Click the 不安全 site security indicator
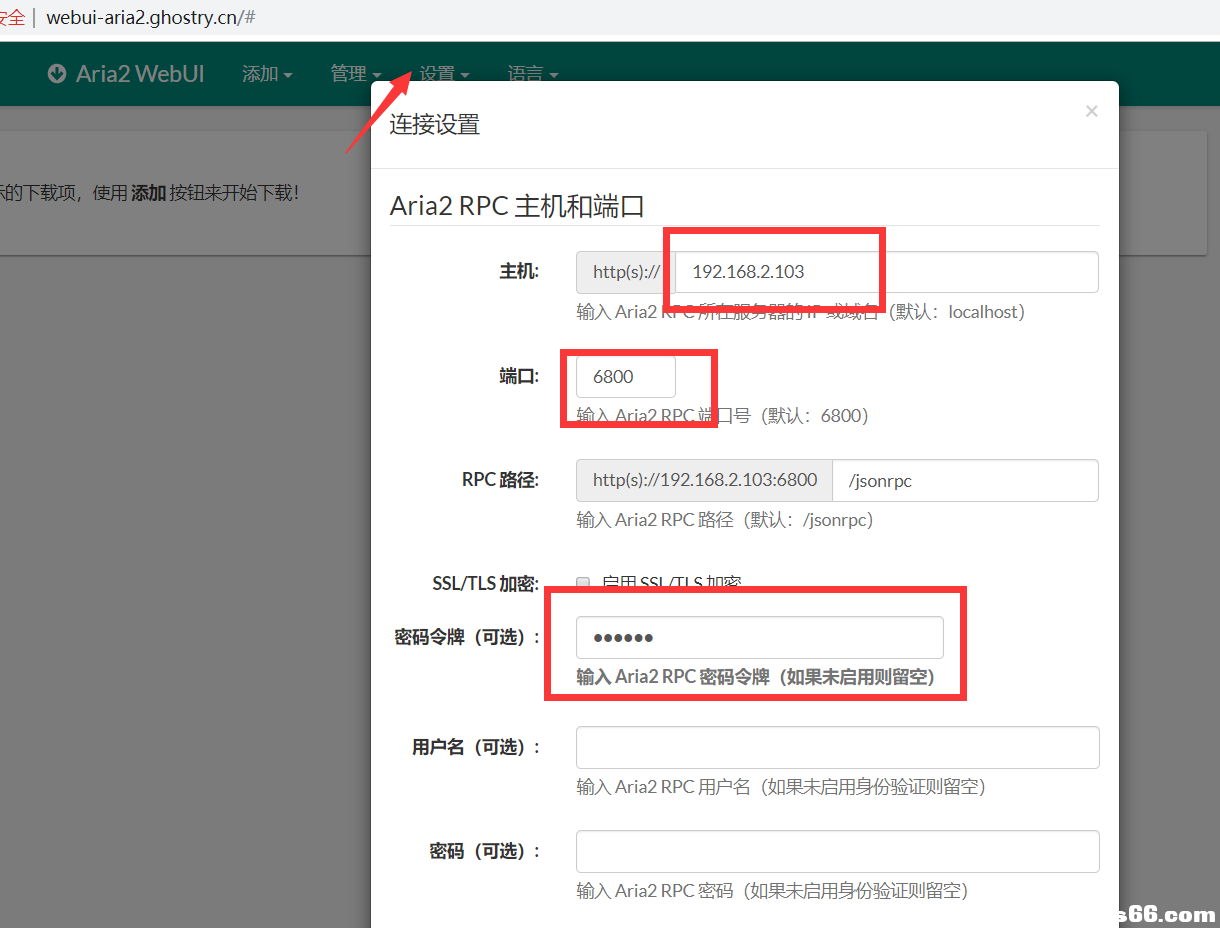The image size is (1220, 928). (x=12, y=18)
